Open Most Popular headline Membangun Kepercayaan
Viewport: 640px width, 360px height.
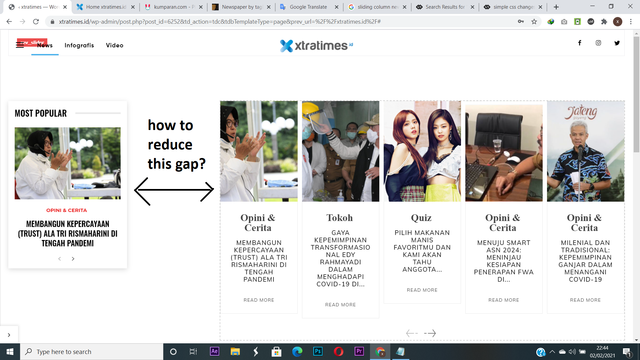click(68, 233)
